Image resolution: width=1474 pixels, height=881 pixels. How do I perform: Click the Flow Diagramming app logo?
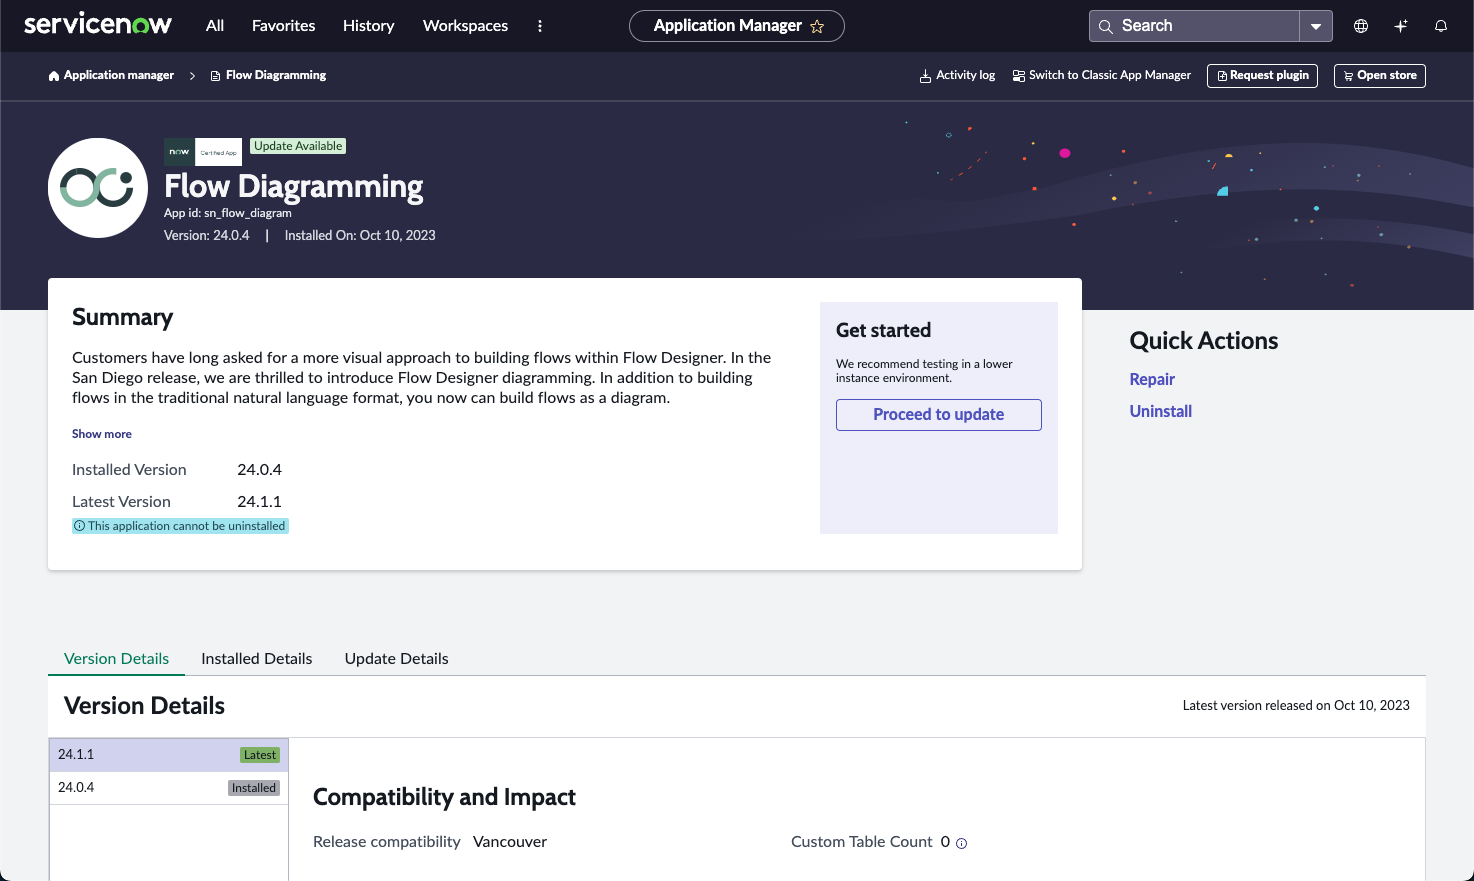pos(98,188)
